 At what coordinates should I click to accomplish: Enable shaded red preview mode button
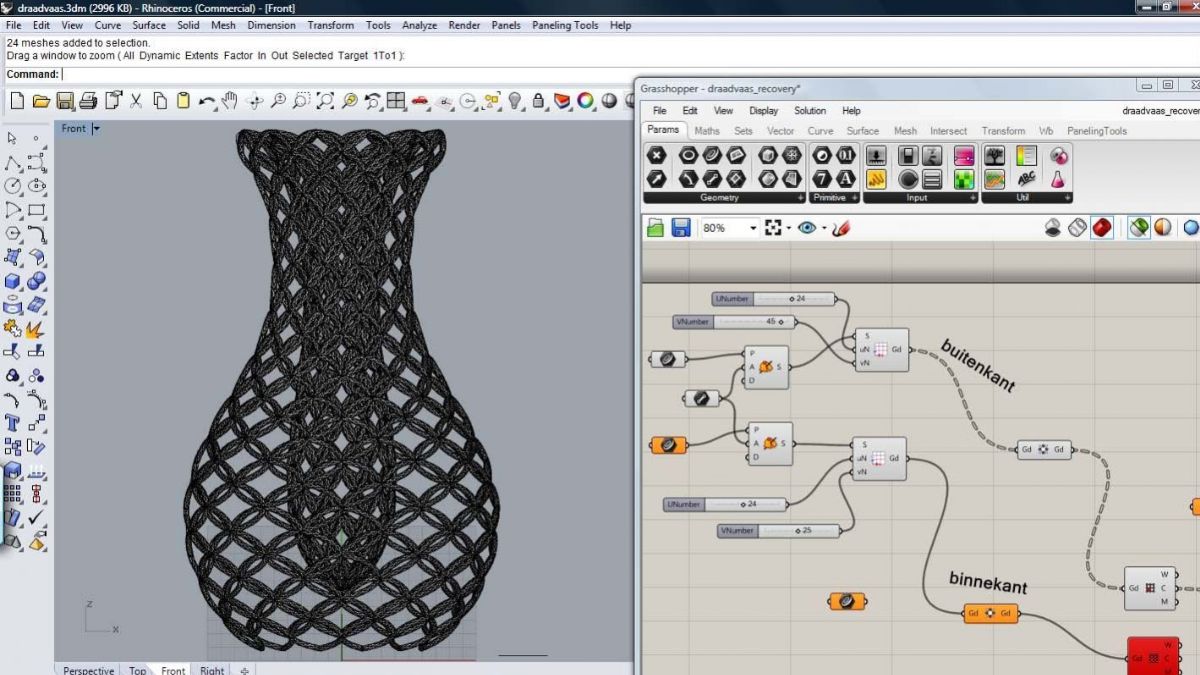click(x=1102, y=228)
